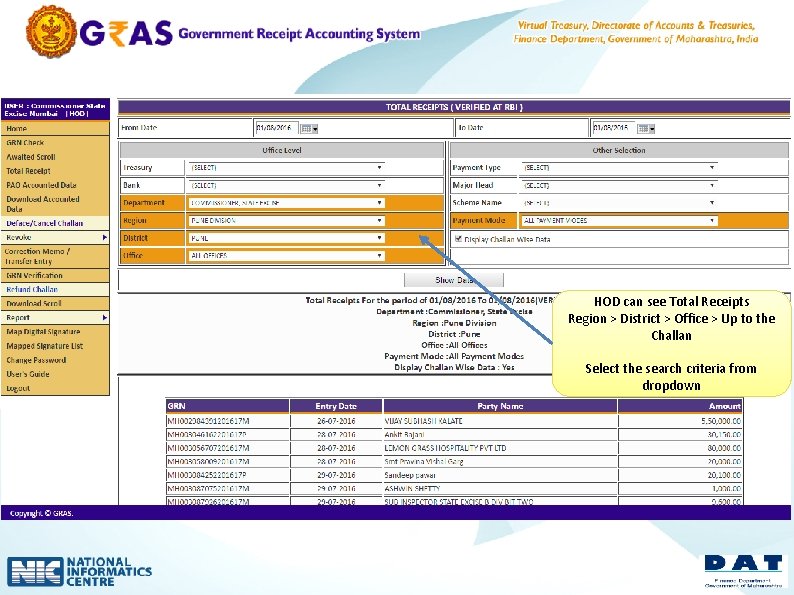This screenshot has width=794, height=595.
Task: Click the Entry Date column header
Action: click(336, 406)
